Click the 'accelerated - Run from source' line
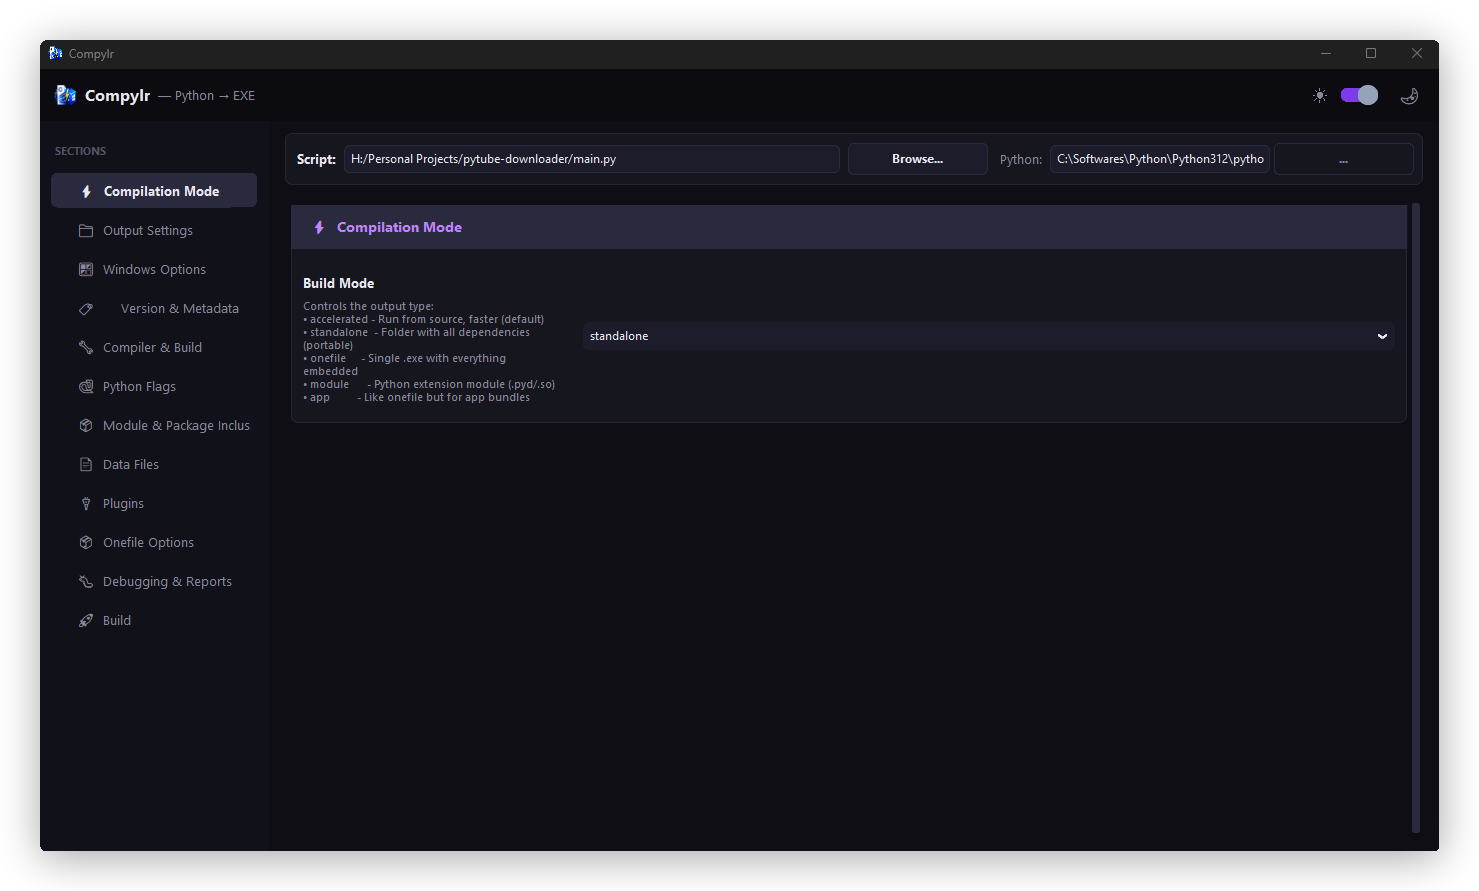The width and height of the screenshot is (1479, 891). 424,319
